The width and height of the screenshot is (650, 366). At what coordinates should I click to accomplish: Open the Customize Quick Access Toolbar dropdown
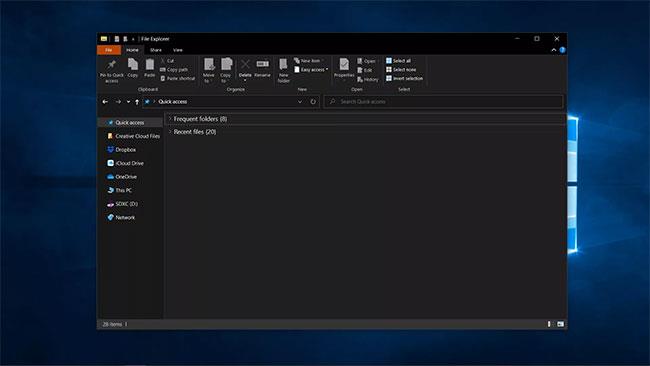point(133,39)
